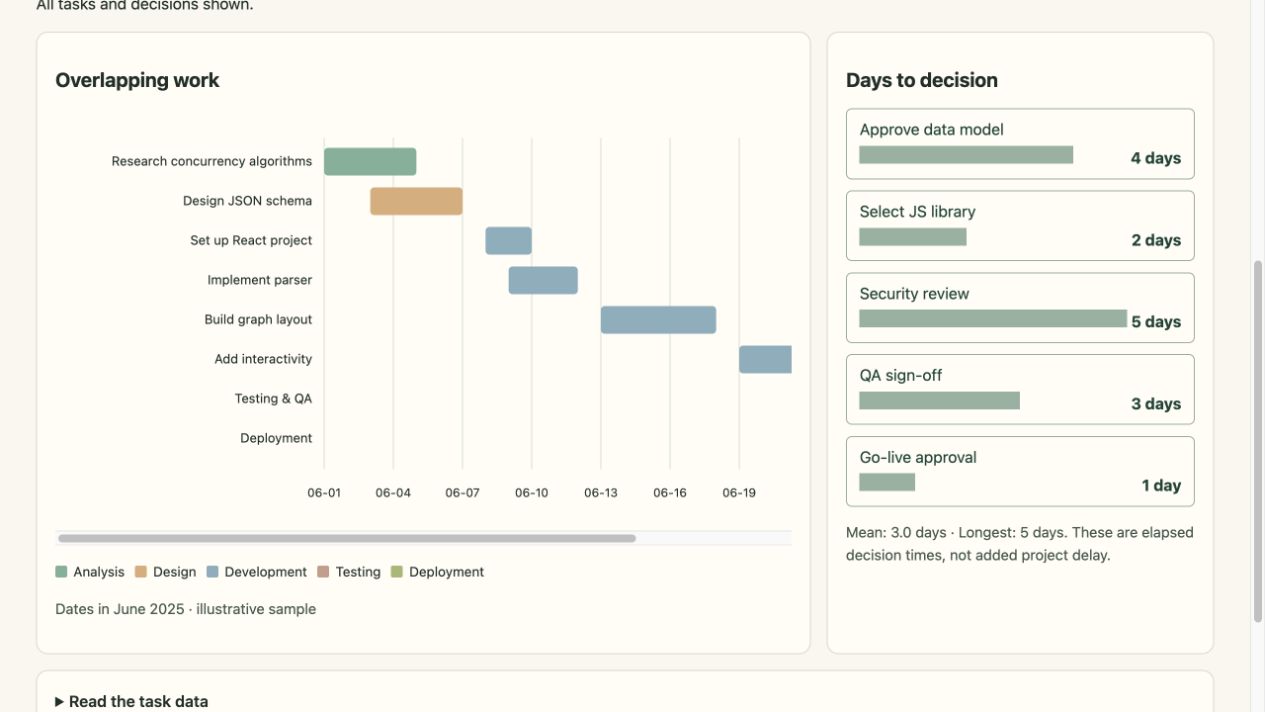1265x712 pixels.
Task: Click the 06-19 axis date label
Action: (738, 493)
